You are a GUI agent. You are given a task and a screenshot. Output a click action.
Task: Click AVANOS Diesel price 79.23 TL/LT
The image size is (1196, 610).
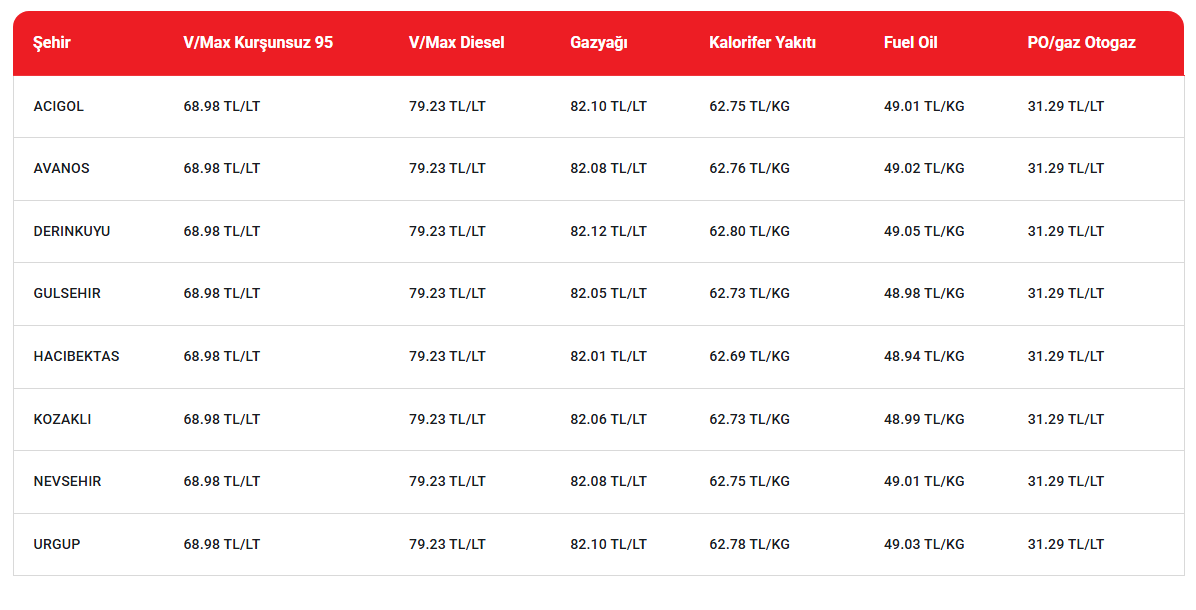[x=447, y=168]
